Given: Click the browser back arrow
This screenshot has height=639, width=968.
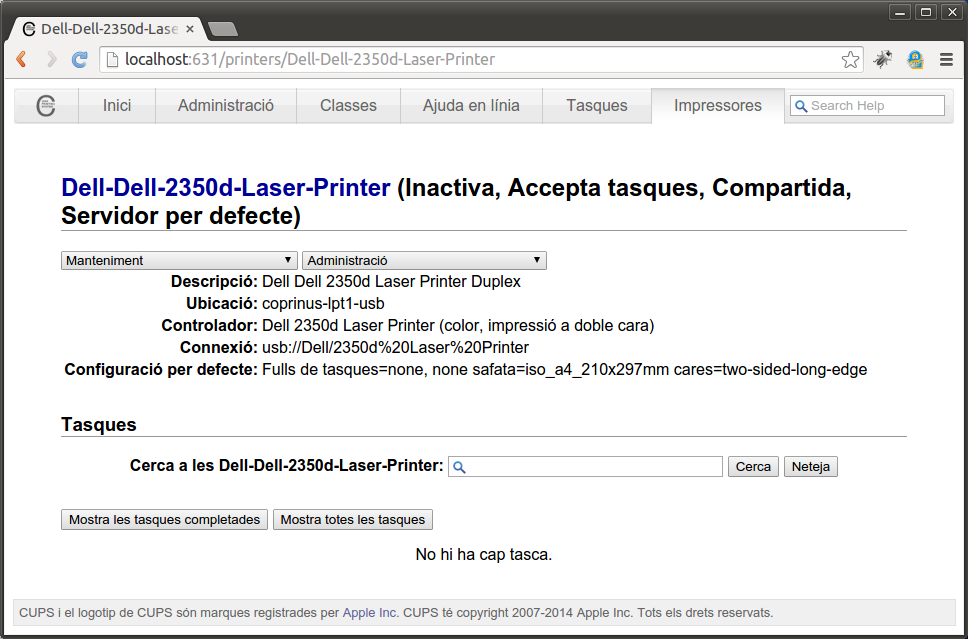Looking at the screenshot, I should (x=21, y=60).
